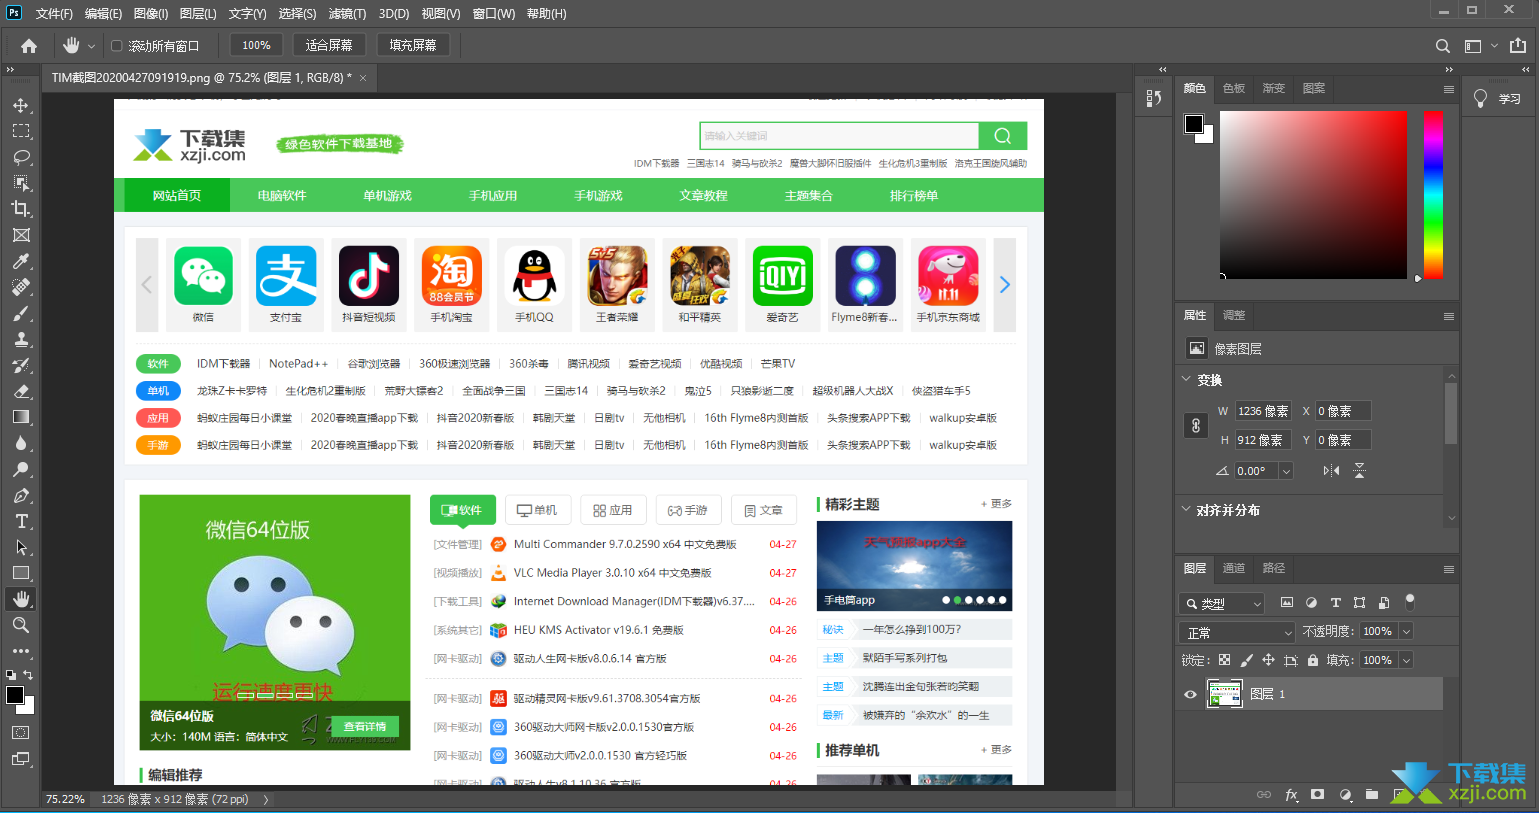The width and height of the screenshot is (1539, 813).
Task: Toggle pixel layer filter
Action: [x=1287, y=603]
